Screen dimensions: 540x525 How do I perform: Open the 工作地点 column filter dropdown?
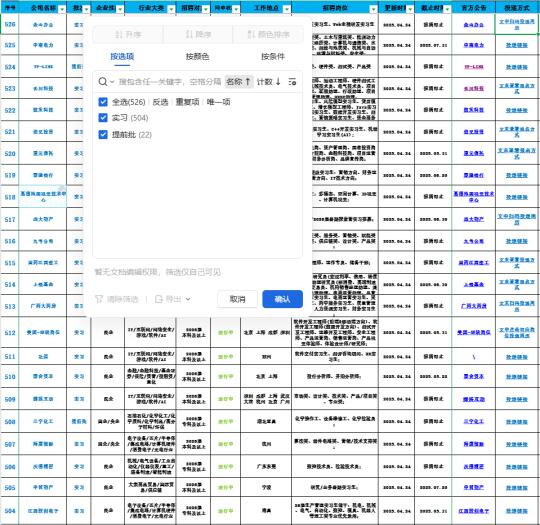[287, 9]
